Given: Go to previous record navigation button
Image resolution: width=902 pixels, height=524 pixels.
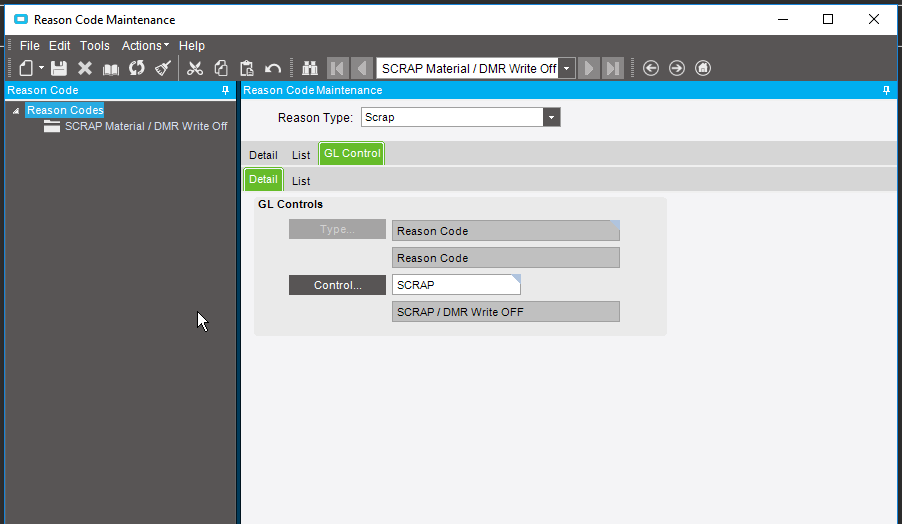Looking at the screenshot, I should click(362, 68).
